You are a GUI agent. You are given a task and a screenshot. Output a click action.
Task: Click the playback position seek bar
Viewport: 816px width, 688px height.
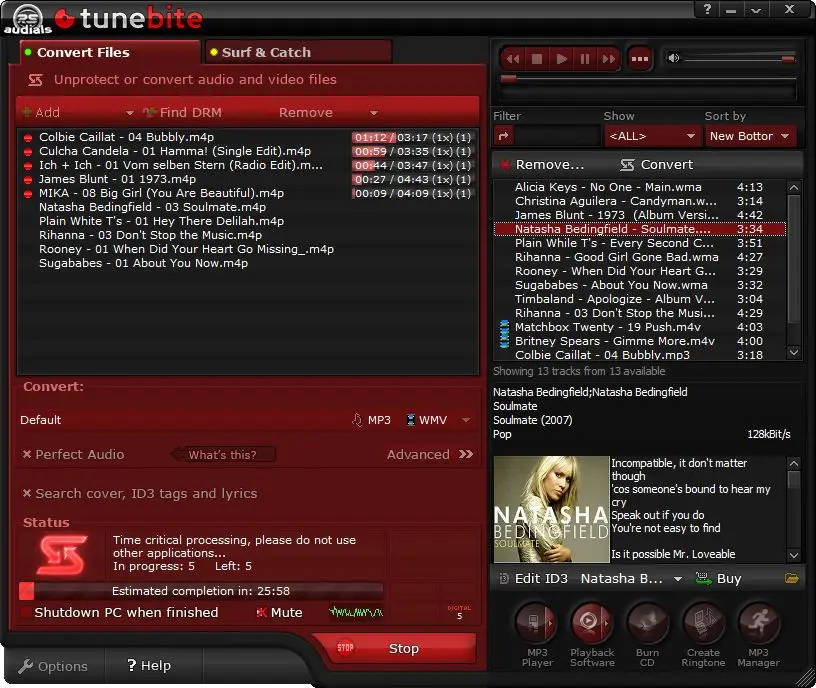tap(648, 79)
